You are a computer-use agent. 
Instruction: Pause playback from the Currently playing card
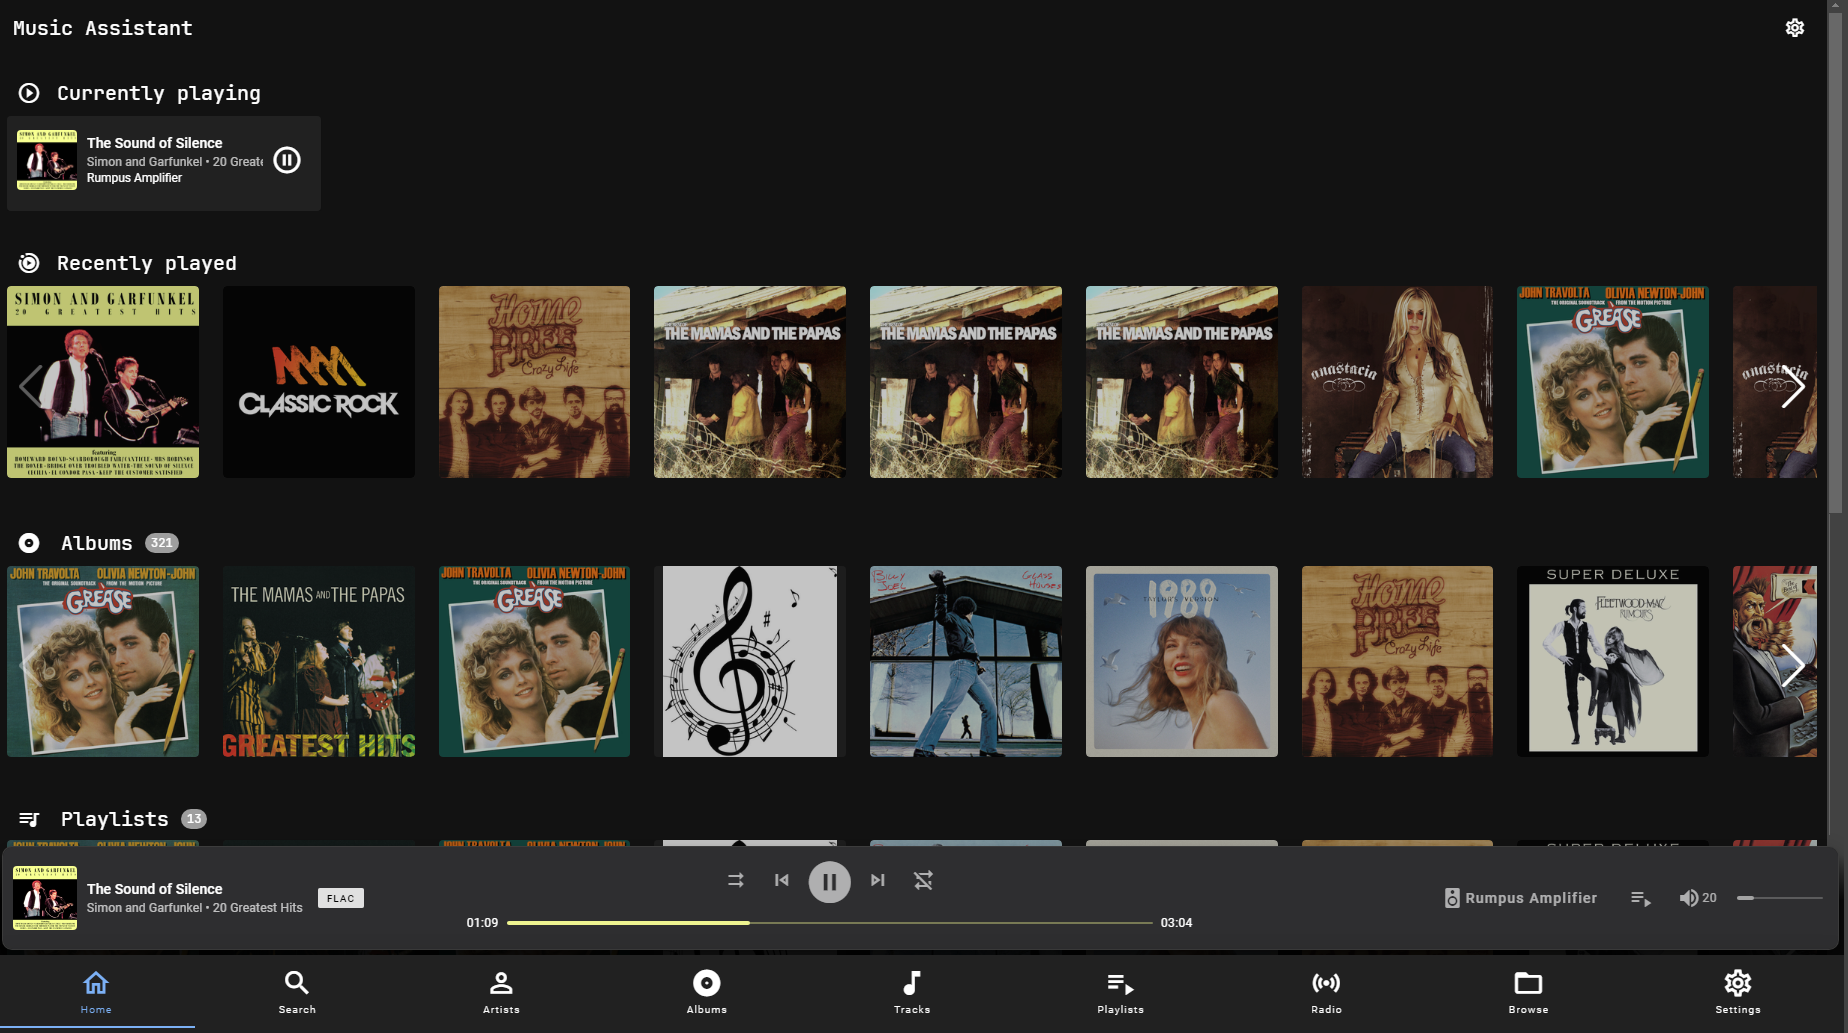click(x=286, y=159)
